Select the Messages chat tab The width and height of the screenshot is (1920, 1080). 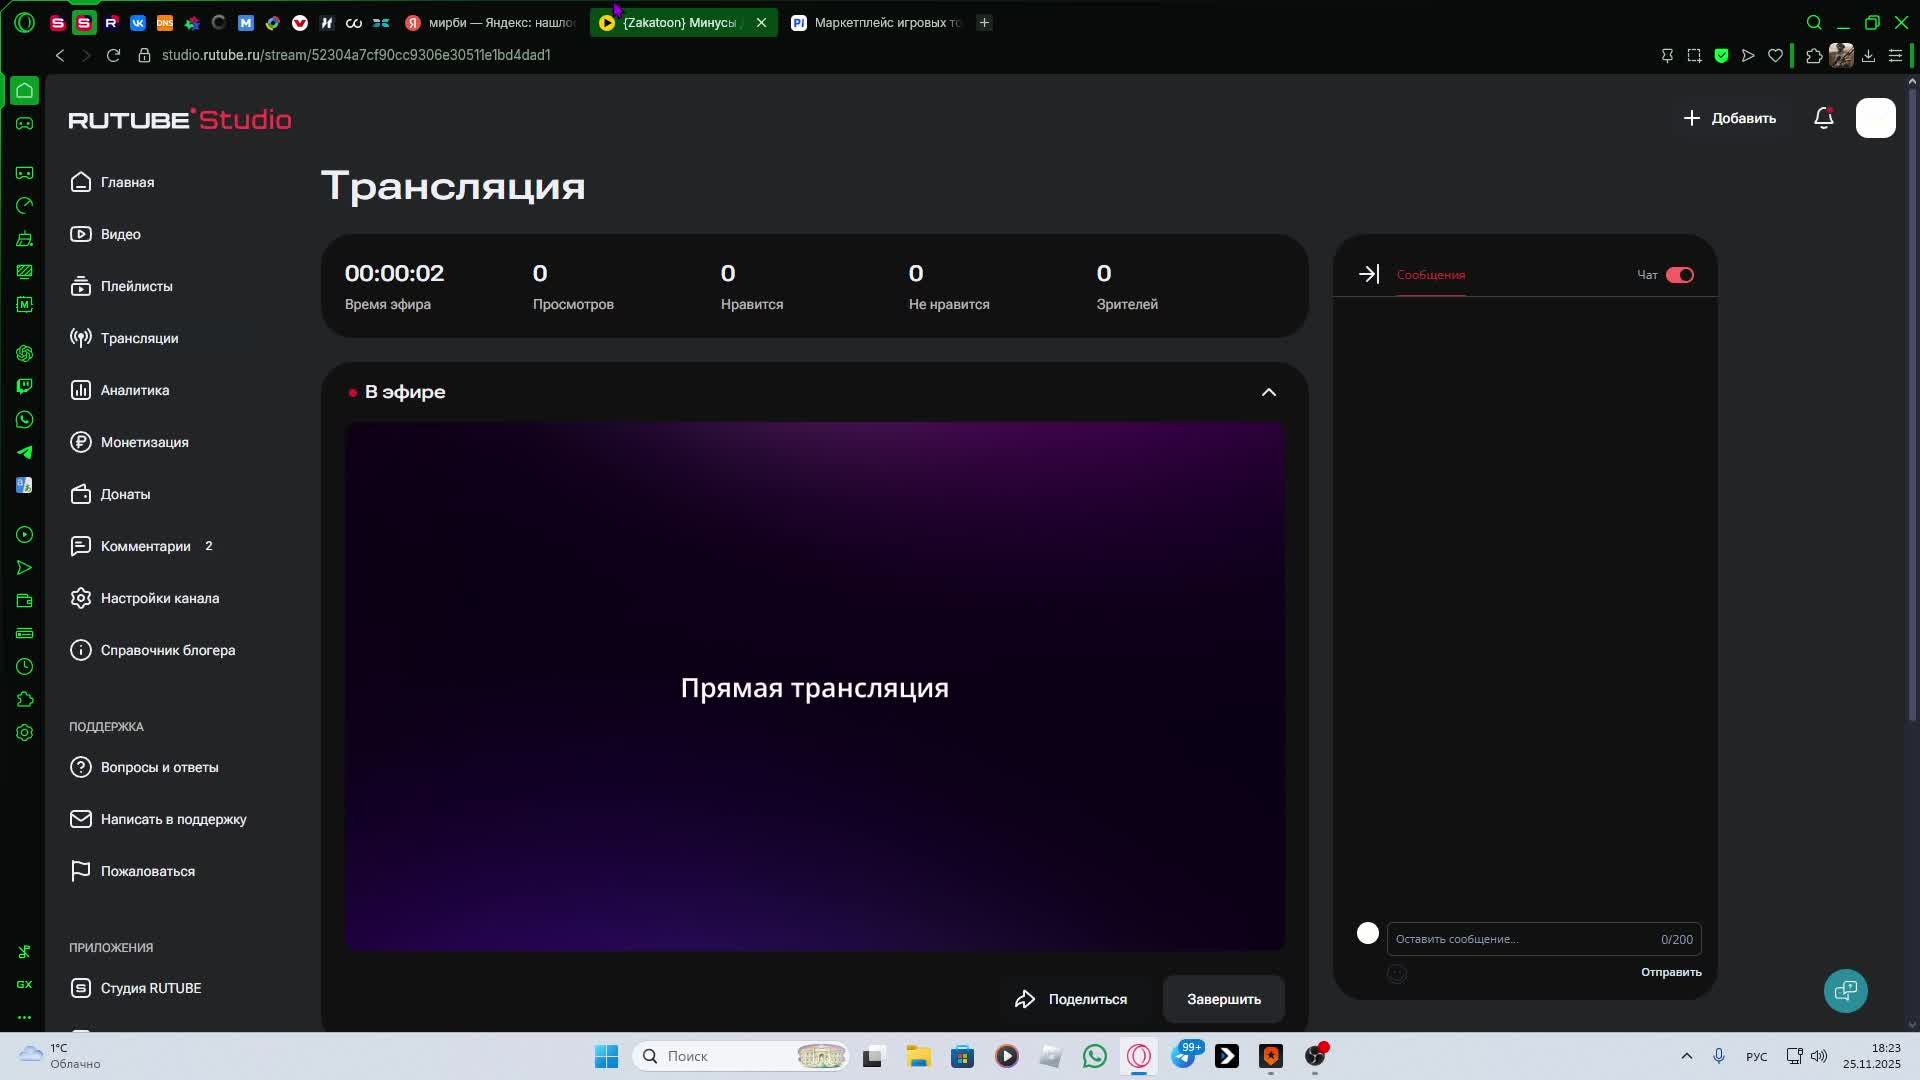(1430, 275)
